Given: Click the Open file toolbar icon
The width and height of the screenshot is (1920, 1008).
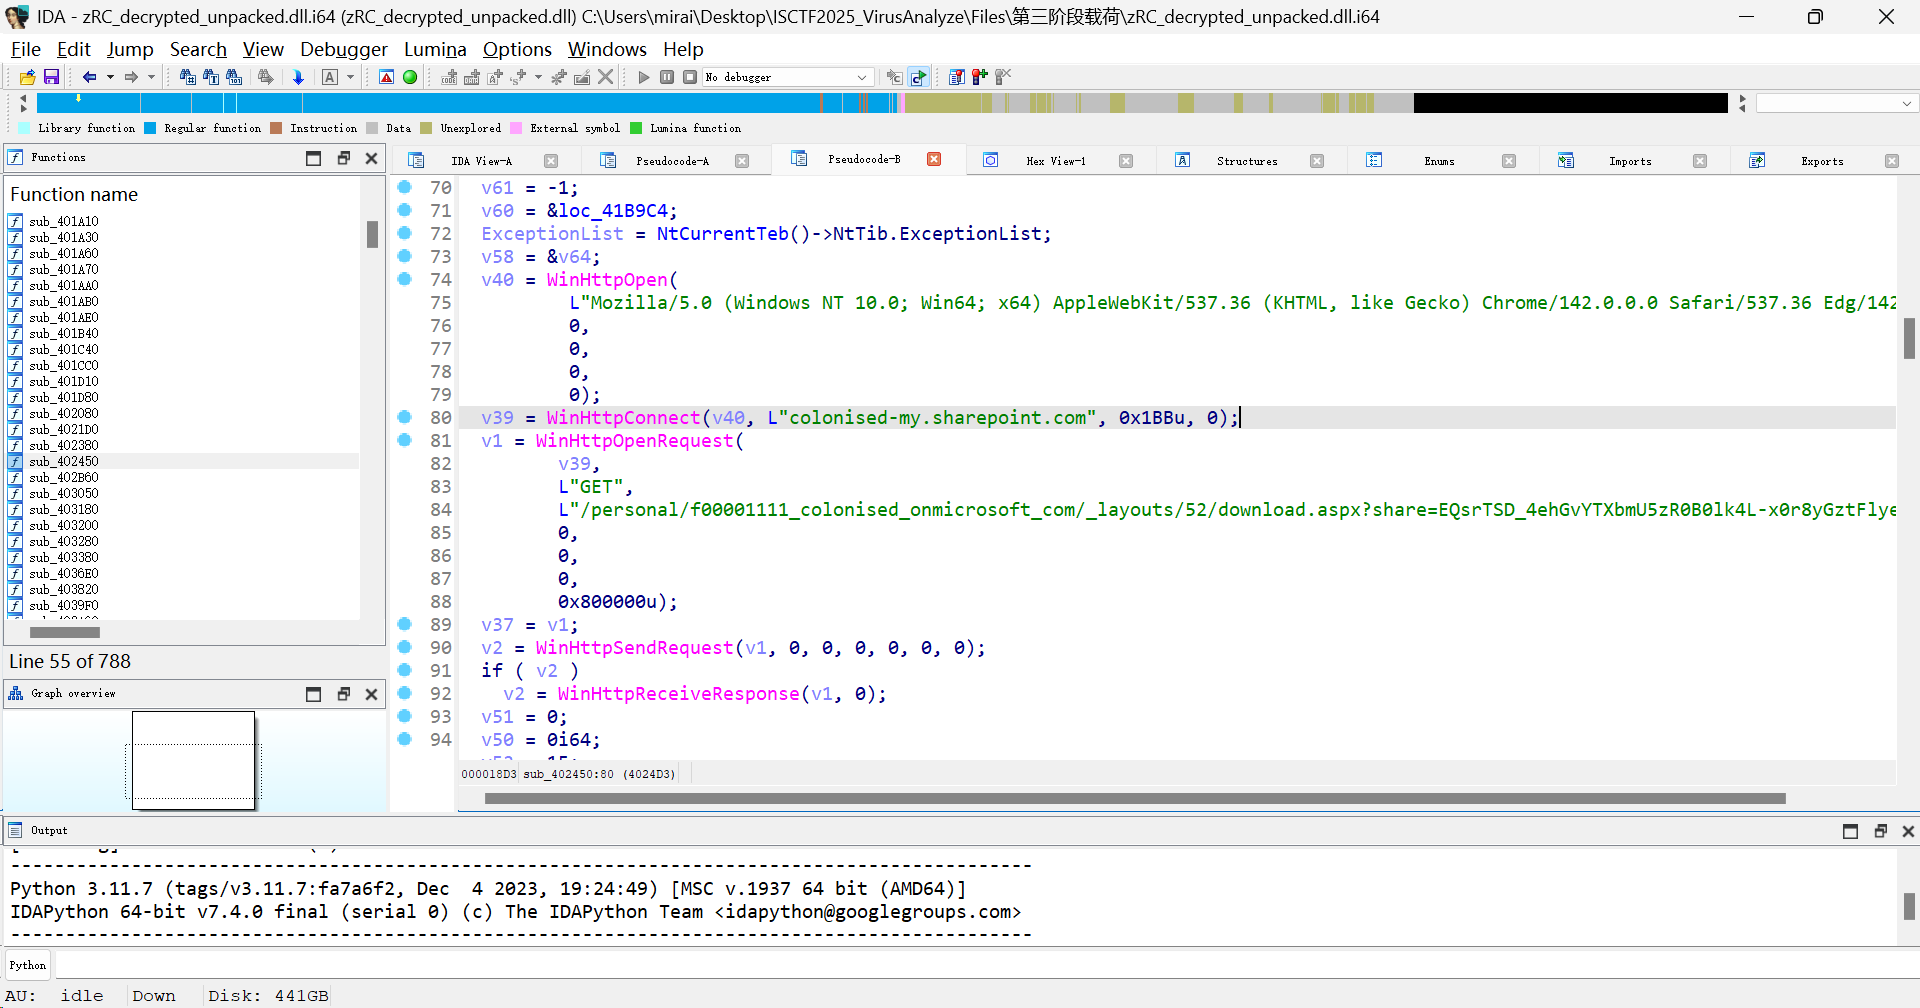Looking at the screenshot, I should (x=27, y=77).
